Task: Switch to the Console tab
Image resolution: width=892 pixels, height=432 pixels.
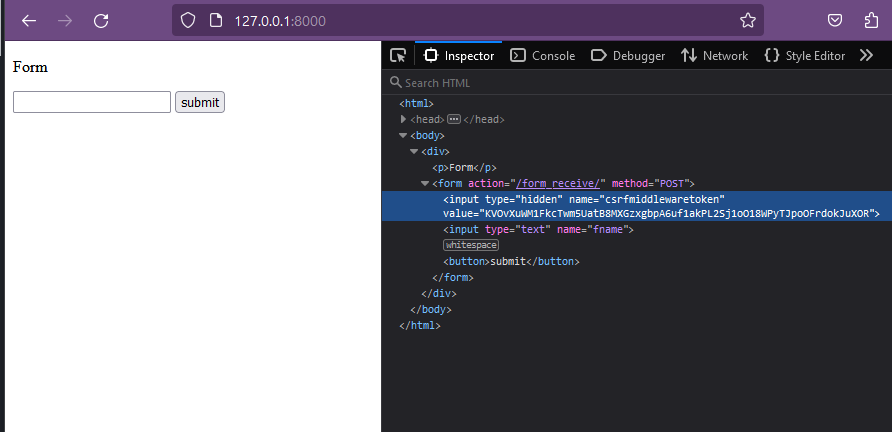Action: [x=543, y=56]
